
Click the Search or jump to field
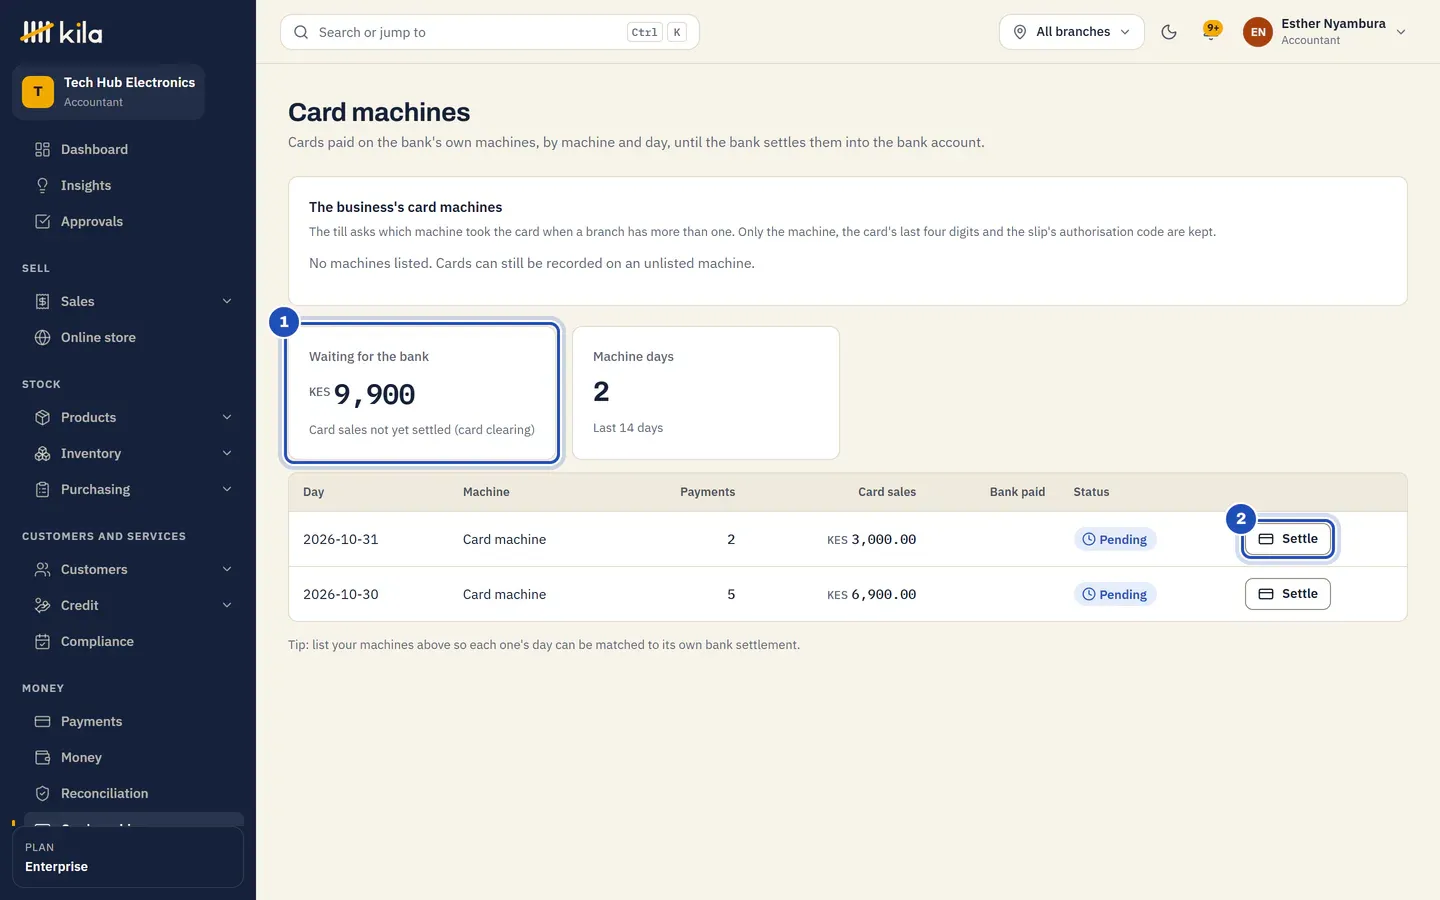(x=490, y=32)
